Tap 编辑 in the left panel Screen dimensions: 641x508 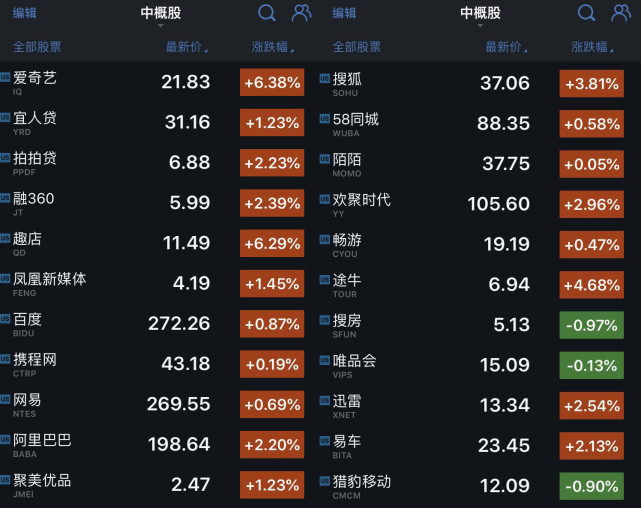(x=25, y=13)
